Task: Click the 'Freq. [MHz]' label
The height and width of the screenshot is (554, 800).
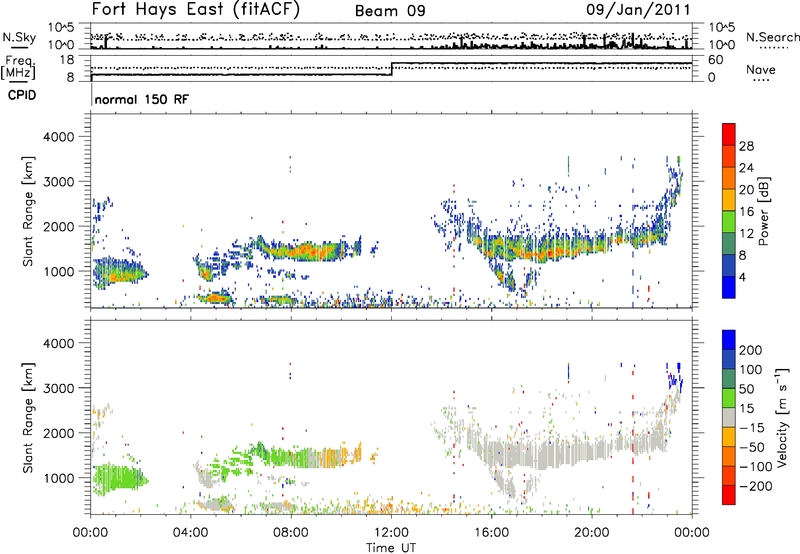Action: (x=18, y=68)
